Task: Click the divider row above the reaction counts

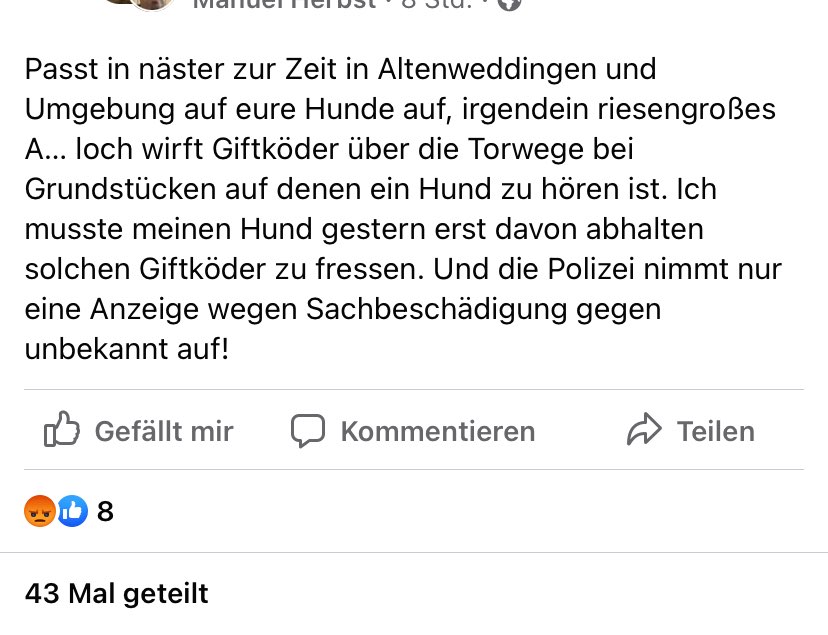Action: click(414, 470)
